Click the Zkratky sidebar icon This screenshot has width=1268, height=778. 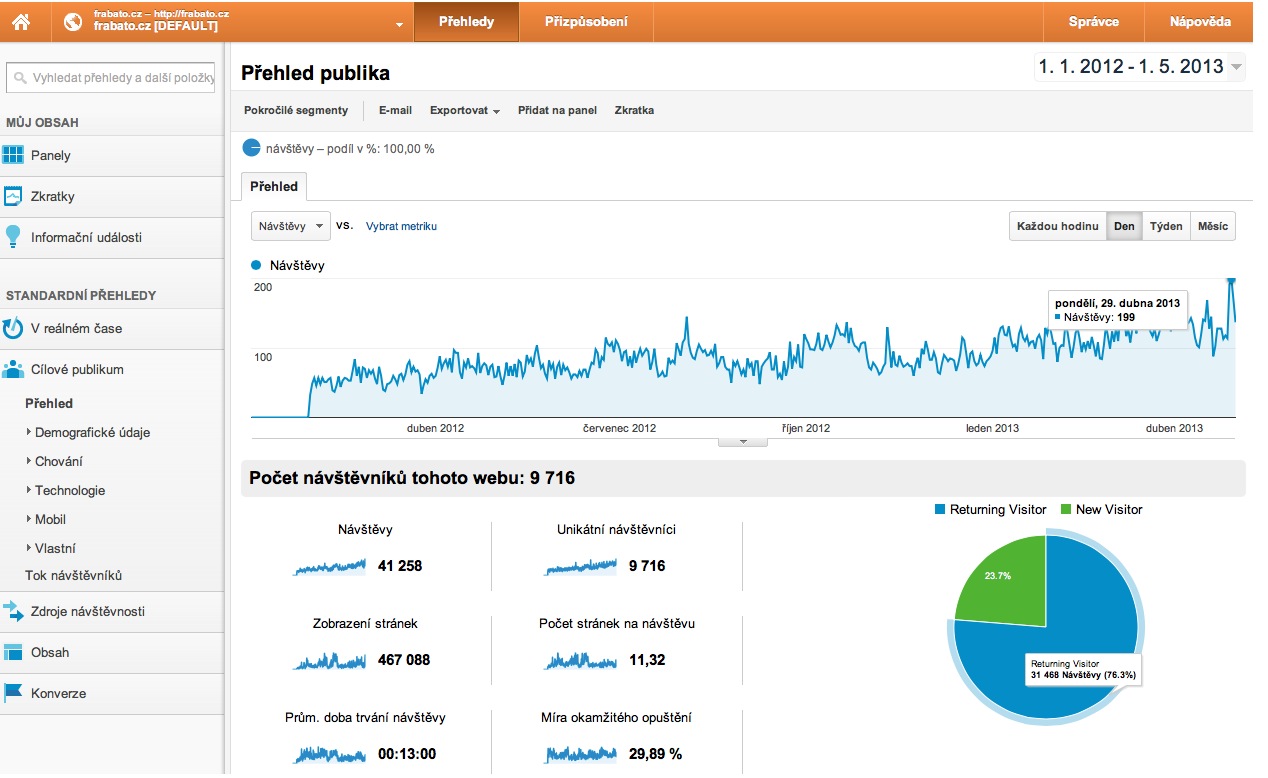pos(13,196)
